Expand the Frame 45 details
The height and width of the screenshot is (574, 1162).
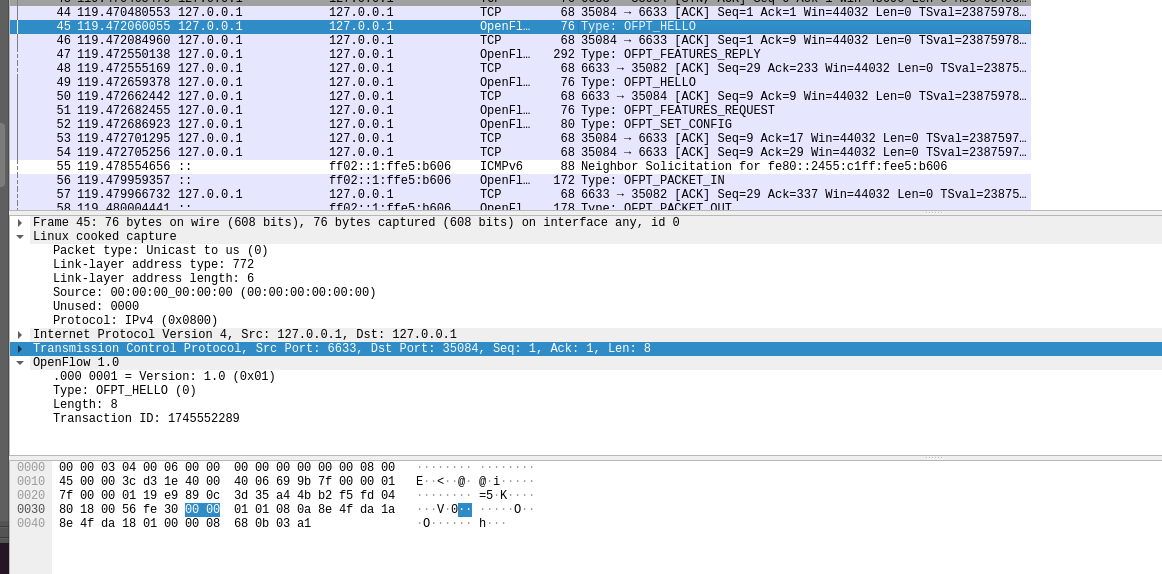[x=20, y=223]
